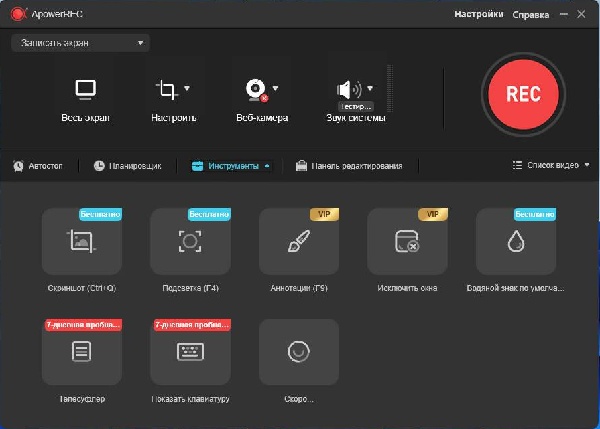Enable the Показать клавиатуру keyboard tool
Image resolution: width=600 pixels, height=429 pixels.
coord(190,352)
